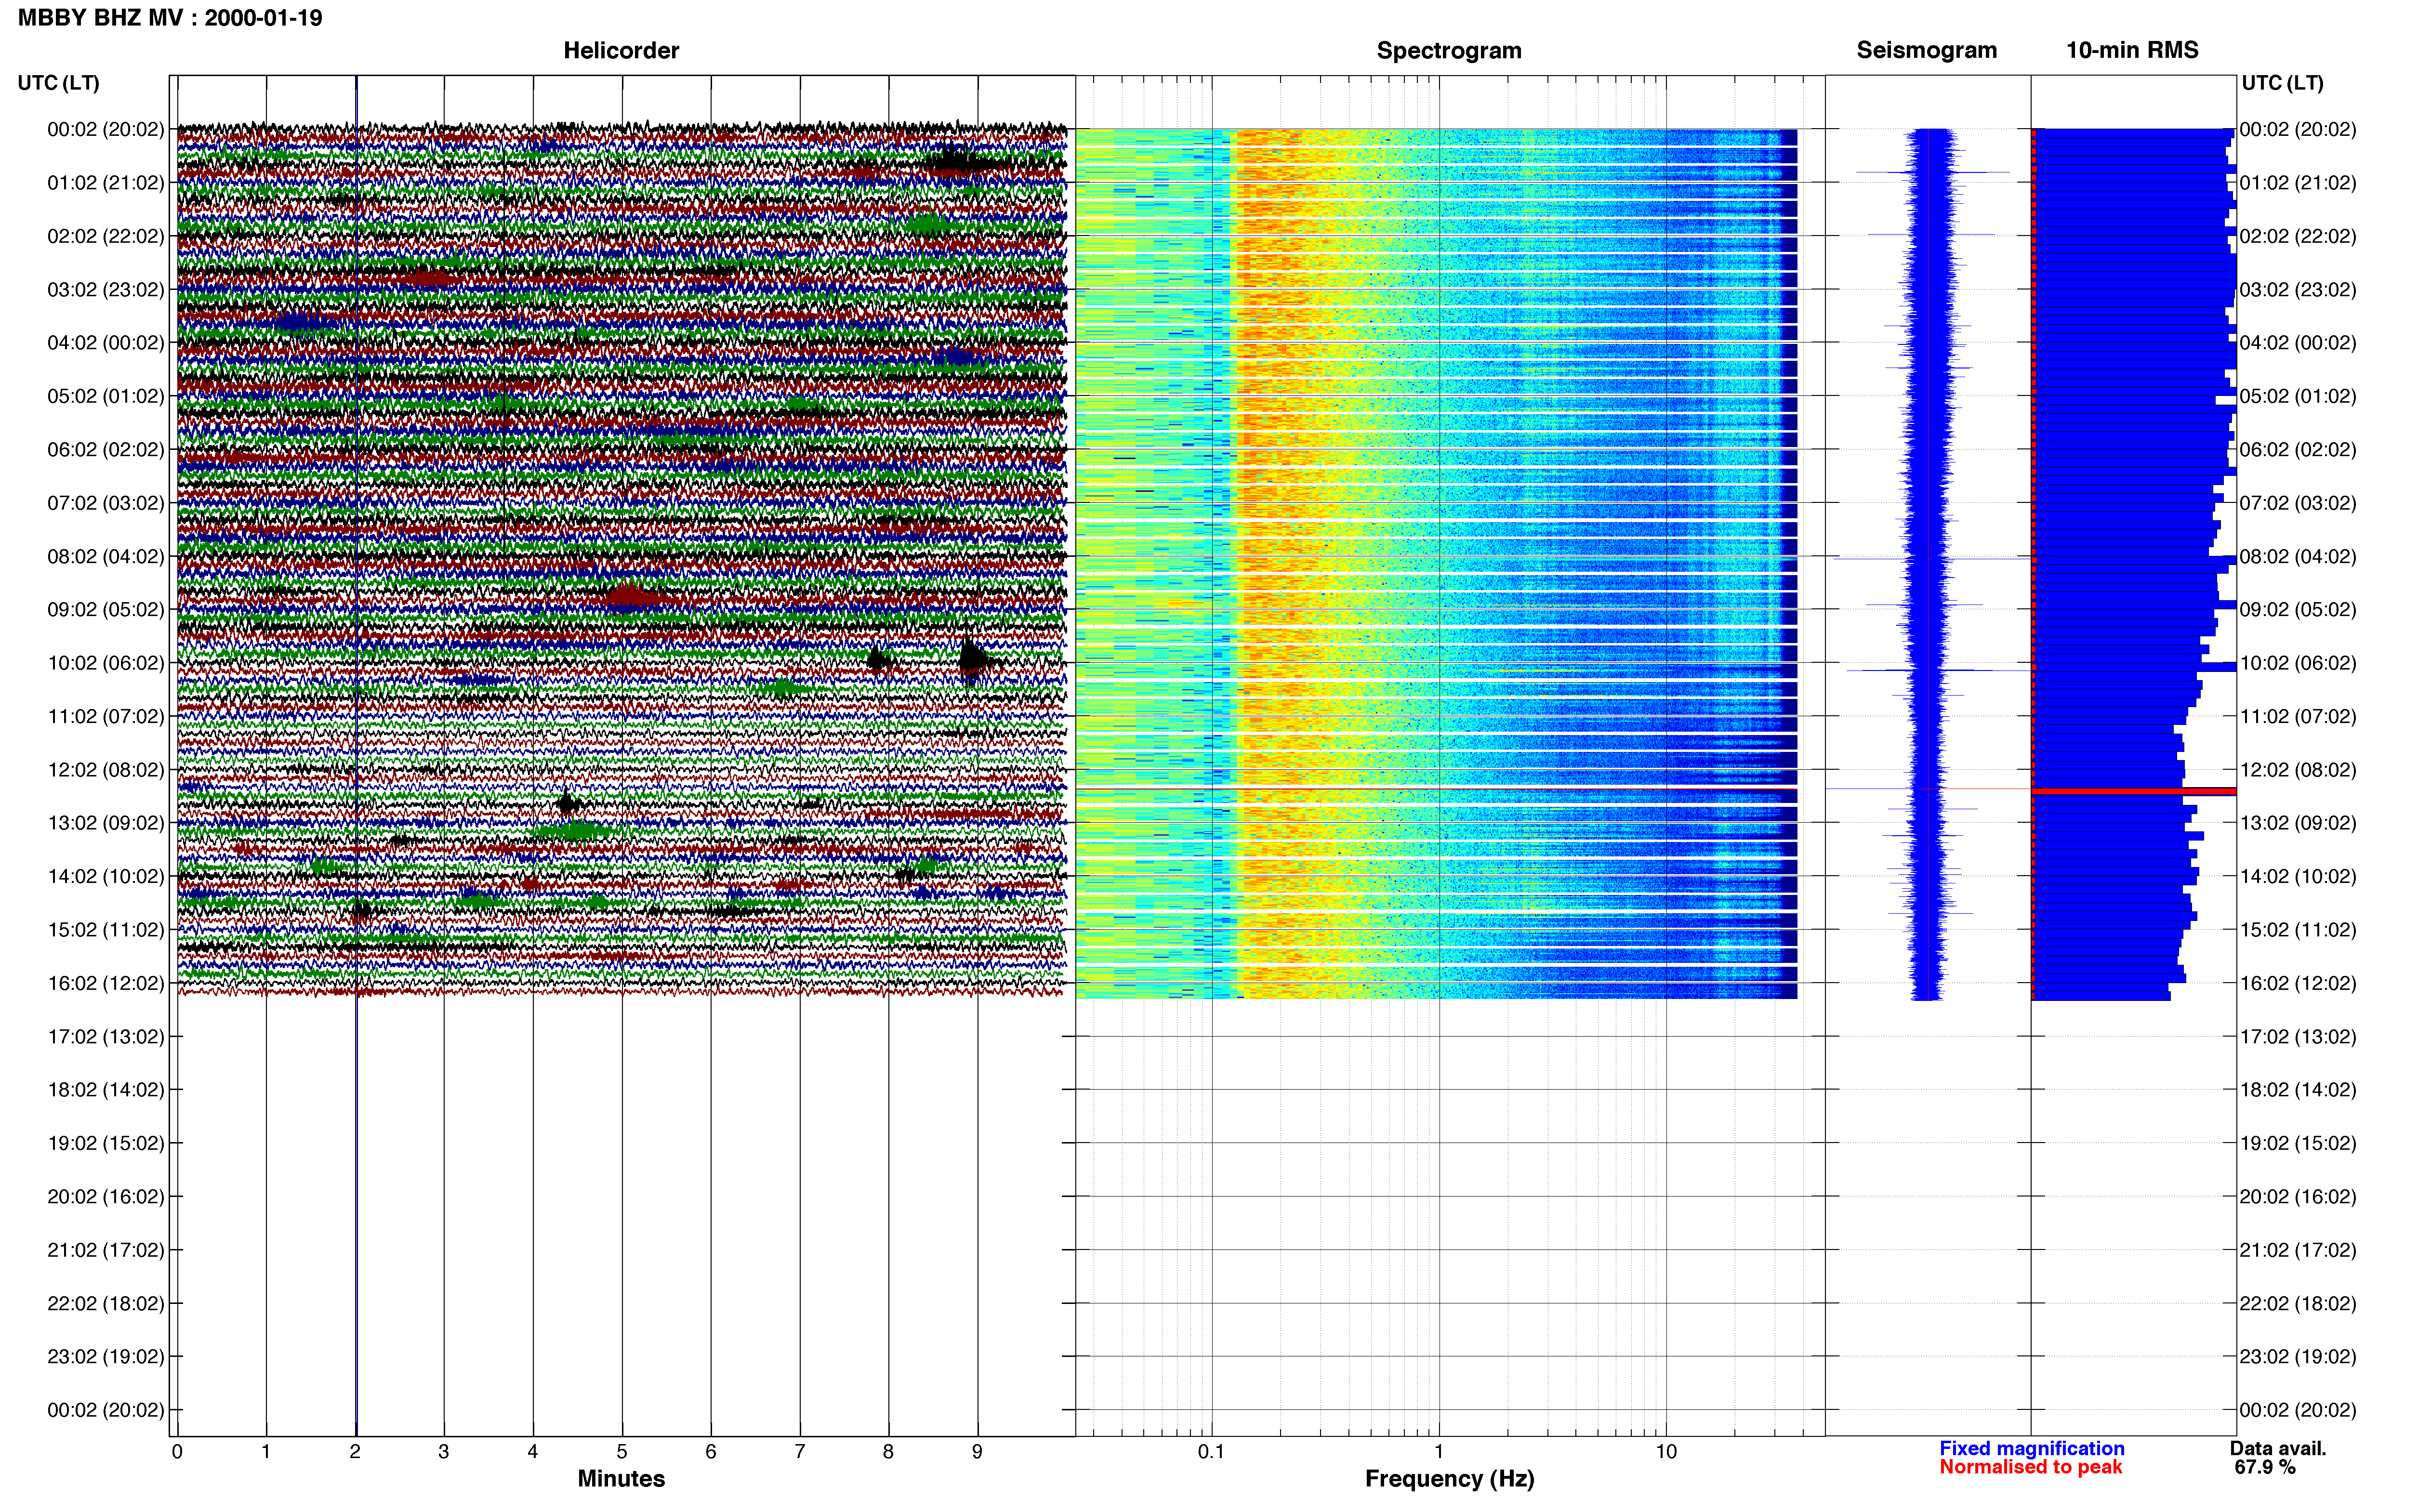Click the '1' tick on the Frequency axis

tap(1439, 1451)
